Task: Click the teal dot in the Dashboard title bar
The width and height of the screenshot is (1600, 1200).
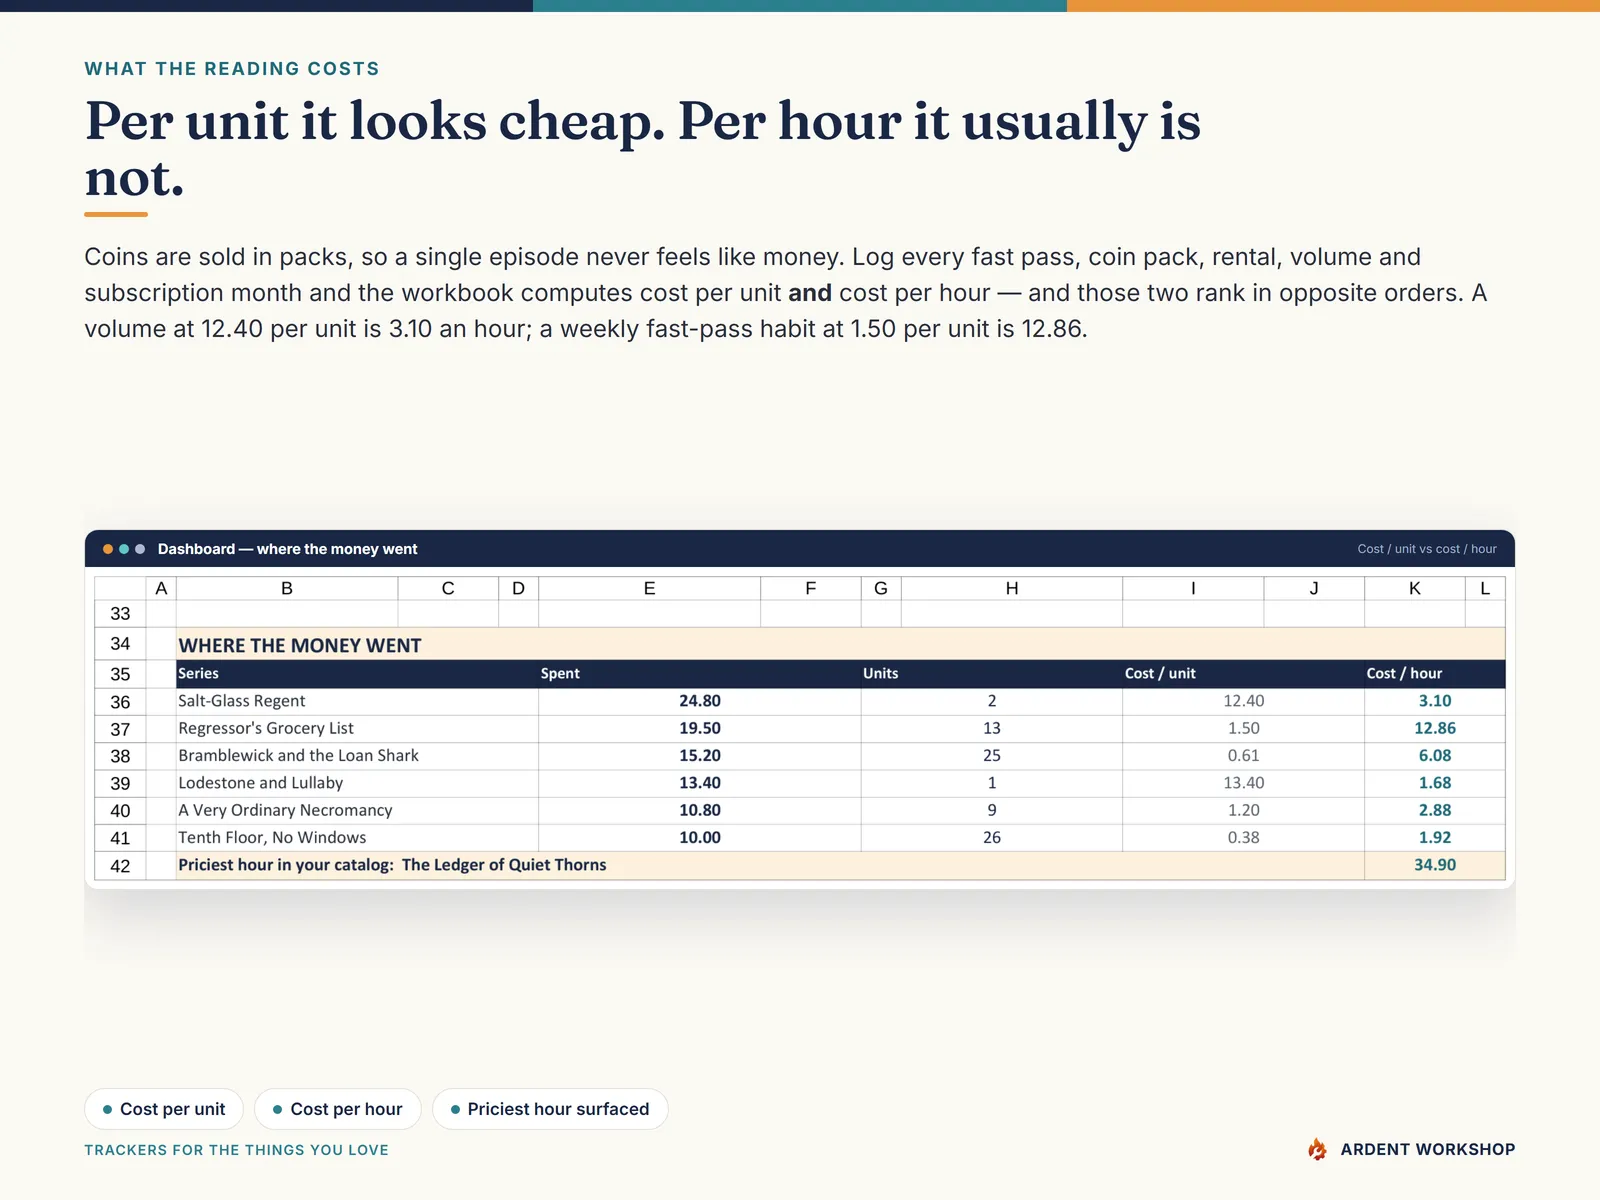Action: pos(124,549)
